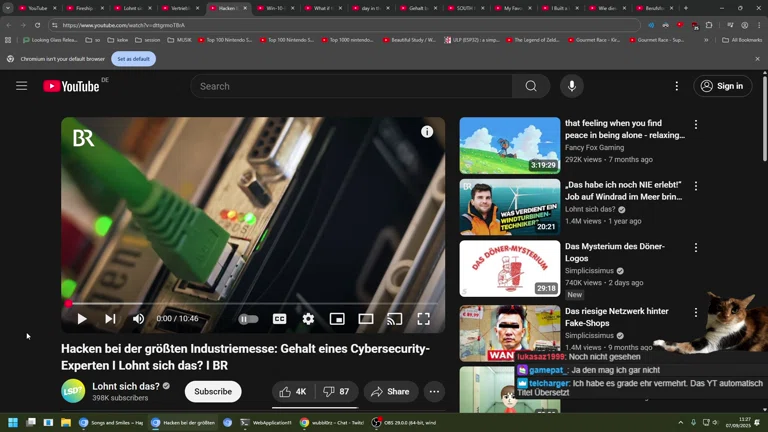Skip to next video in player
The width and height of the screenshot is (768, 432).
(110, 319)
